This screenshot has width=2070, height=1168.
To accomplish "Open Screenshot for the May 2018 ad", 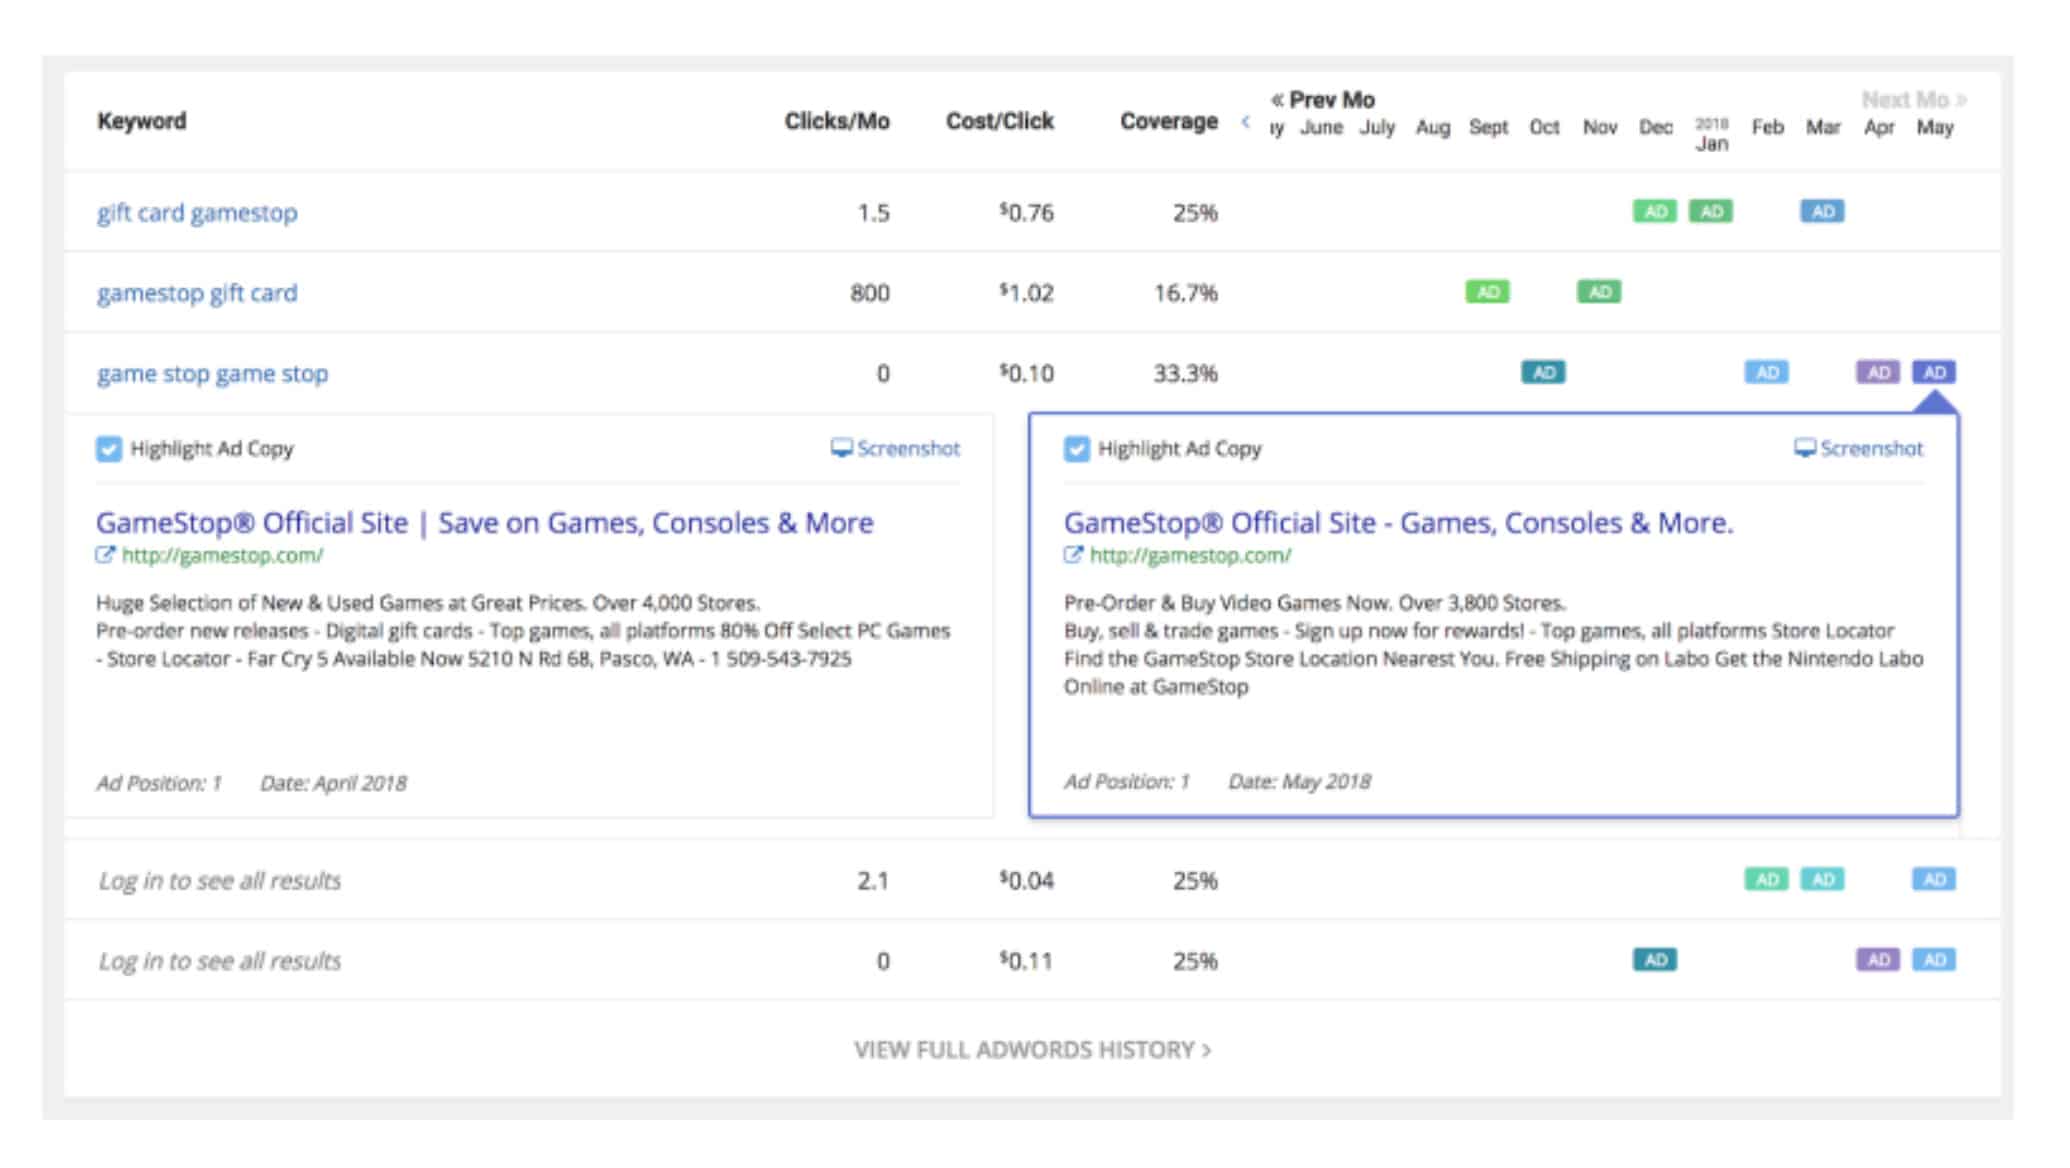I will pos(1859,448).
